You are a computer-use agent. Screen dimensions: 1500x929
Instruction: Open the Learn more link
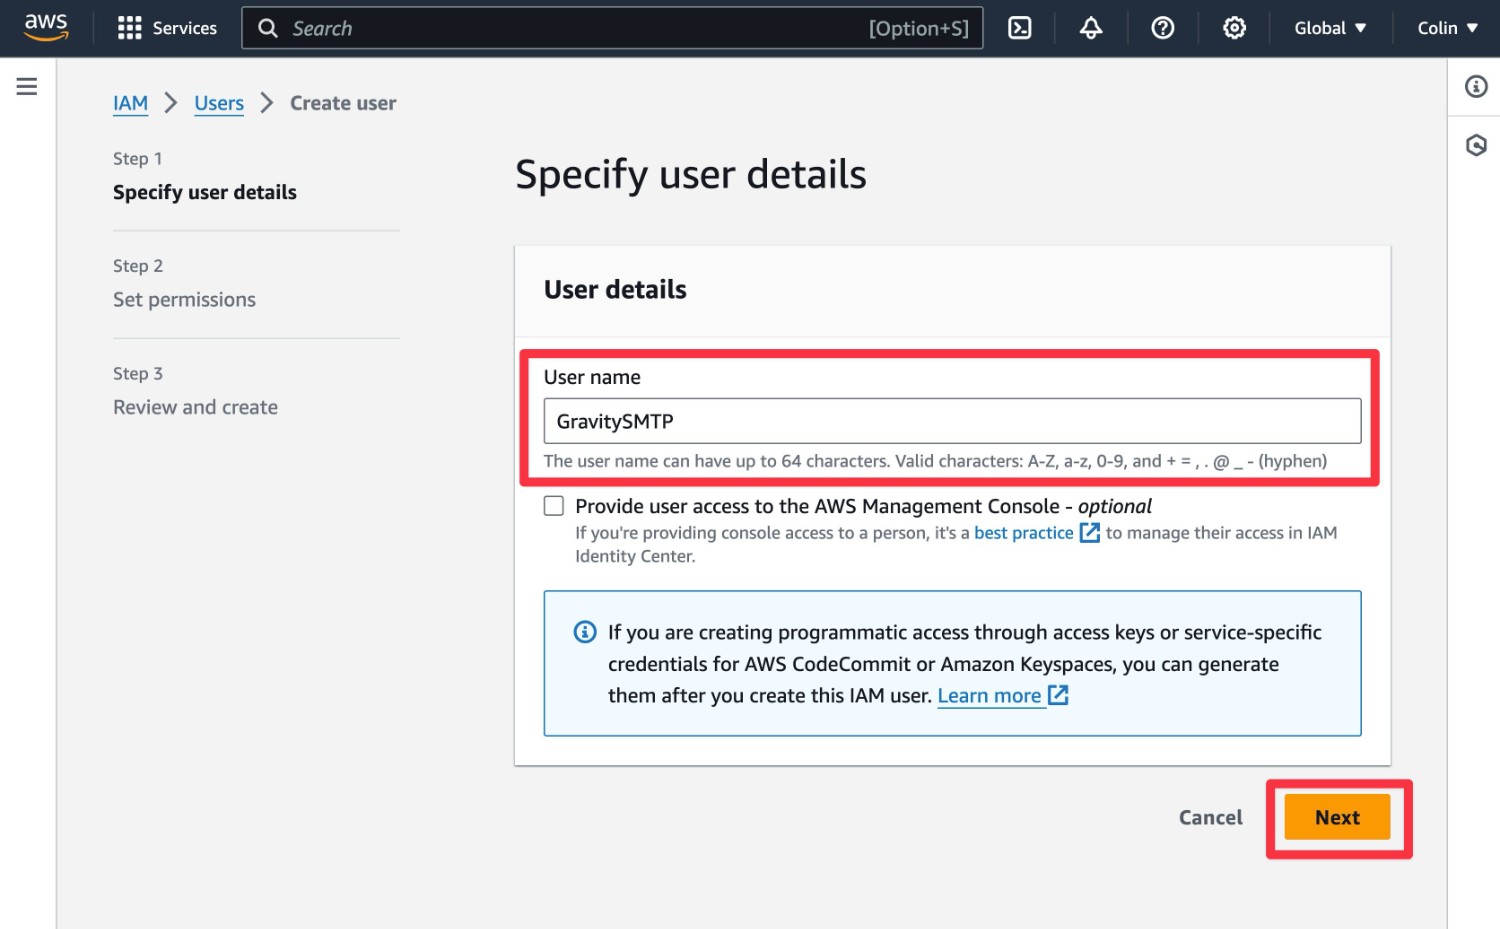pyautogui.click(x=989, y=695)
